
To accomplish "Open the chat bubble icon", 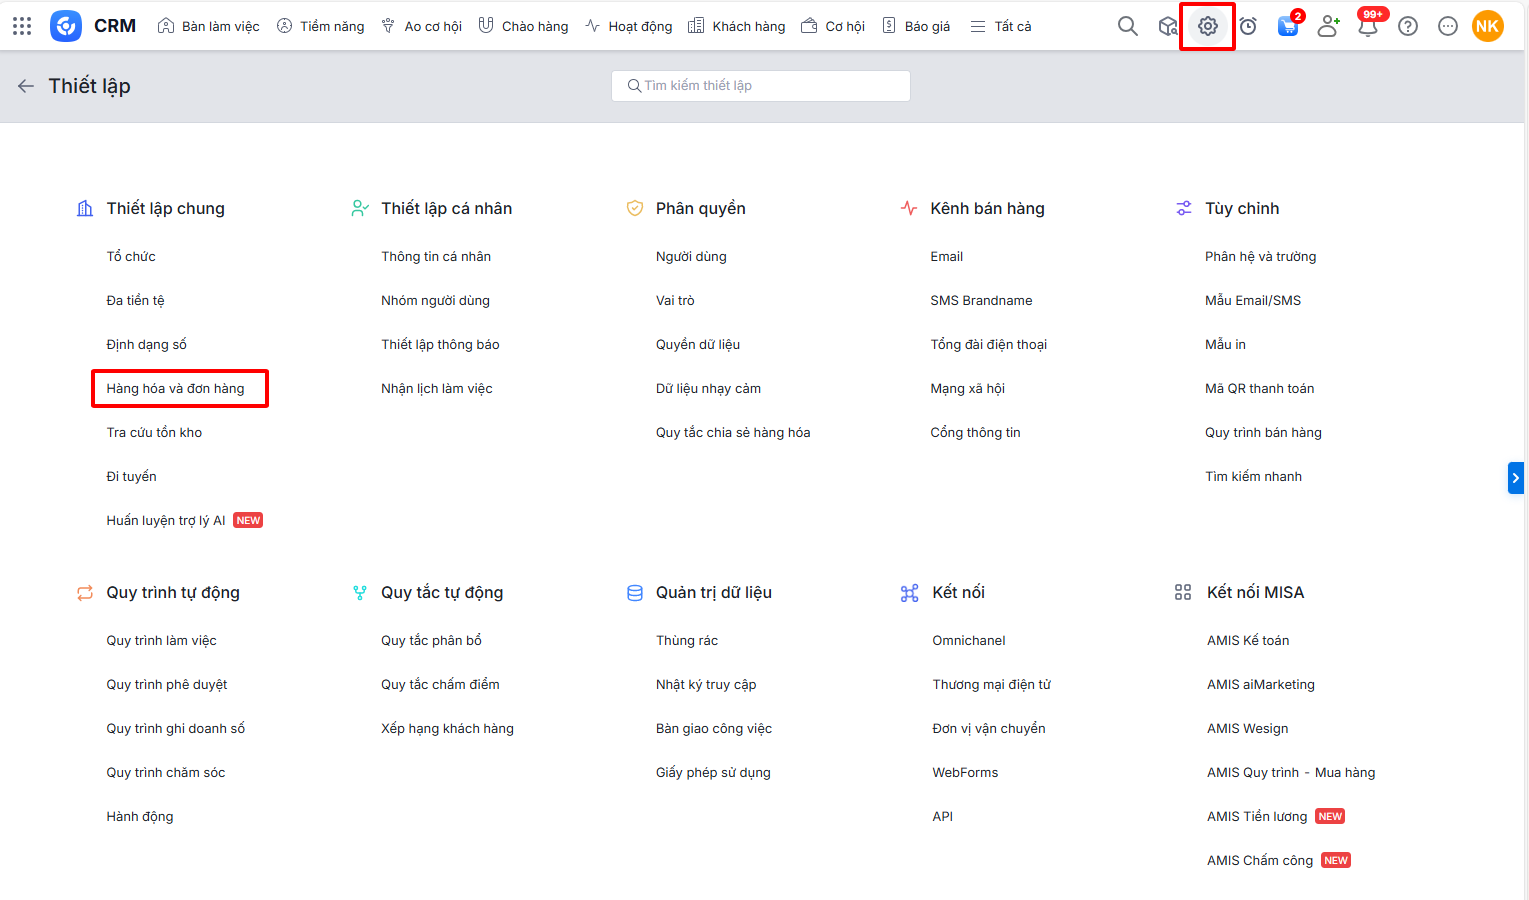I will (1447, 26).
